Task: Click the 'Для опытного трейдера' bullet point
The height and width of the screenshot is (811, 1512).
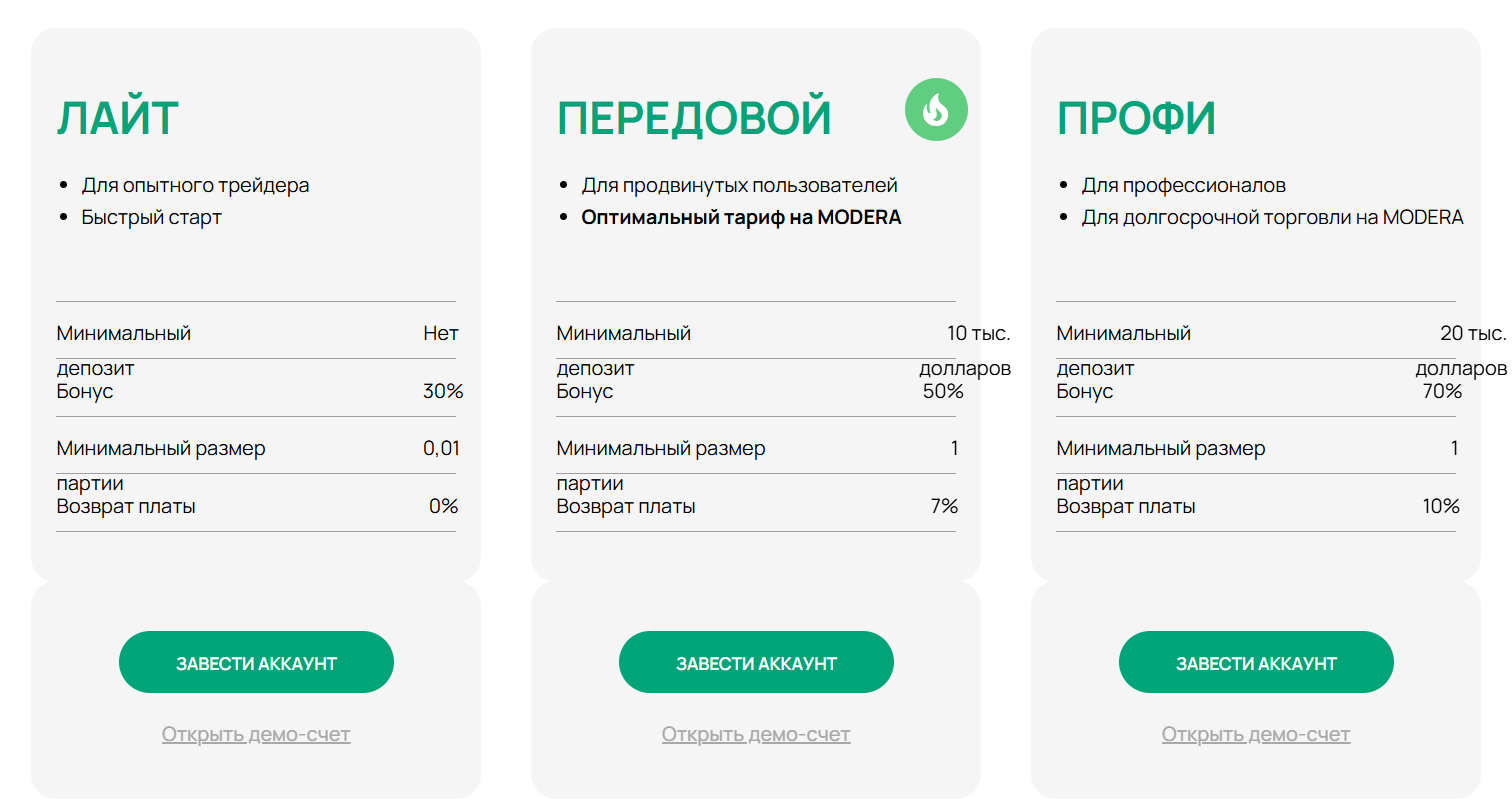Action: tap(196, 185)
